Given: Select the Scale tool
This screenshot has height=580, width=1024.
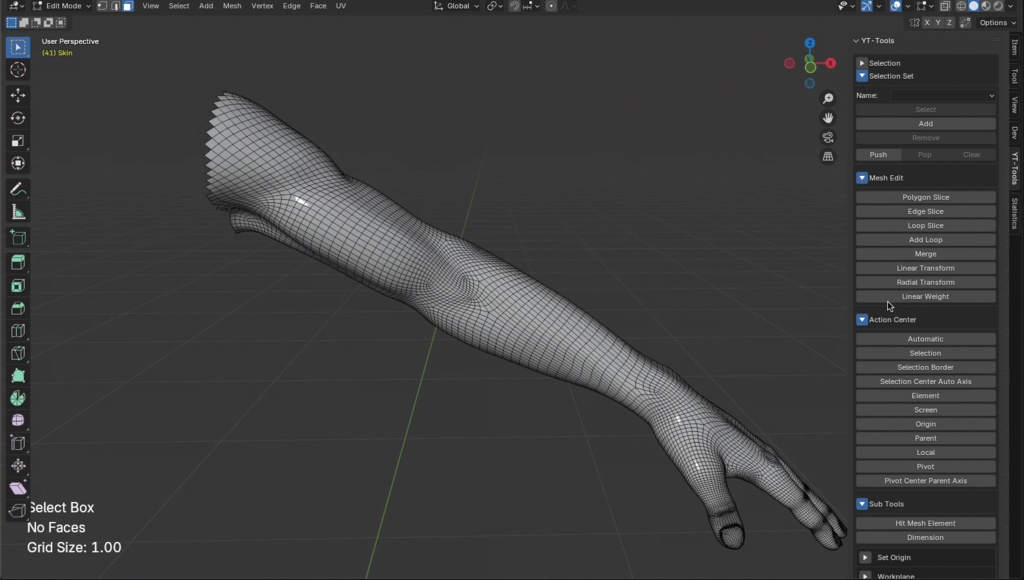Looking at the screenshot, I should 17,140.
